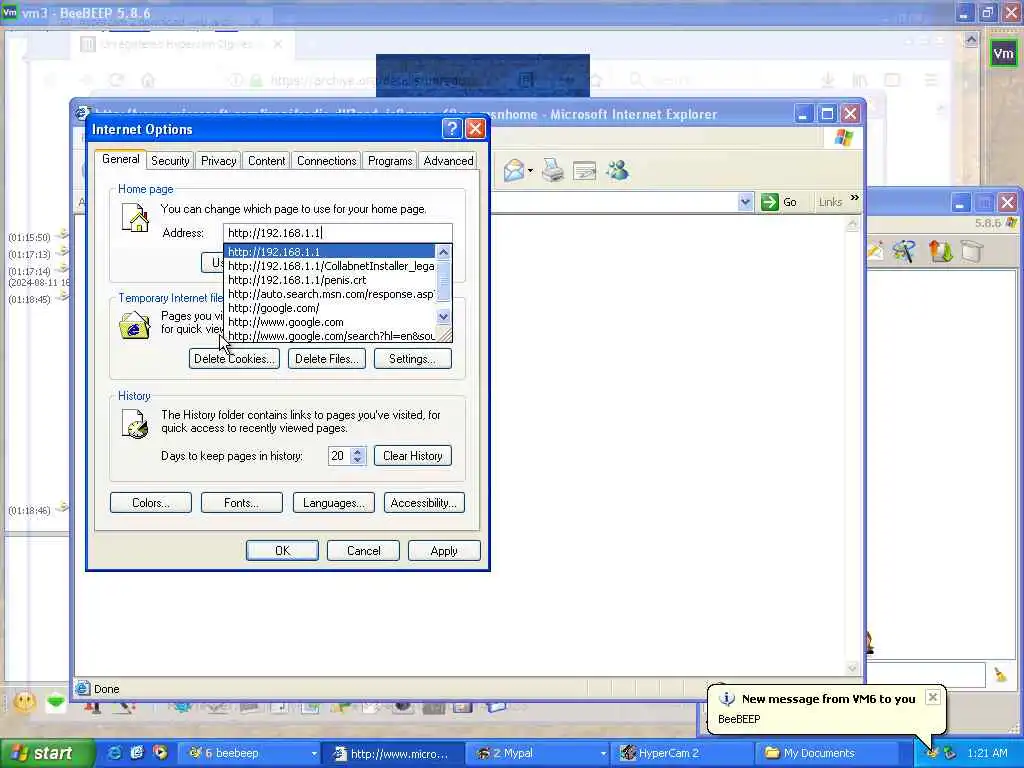The width and height of the screenshot is (1024, 768).
Task: Click the Start button
Action: point(47,753)
